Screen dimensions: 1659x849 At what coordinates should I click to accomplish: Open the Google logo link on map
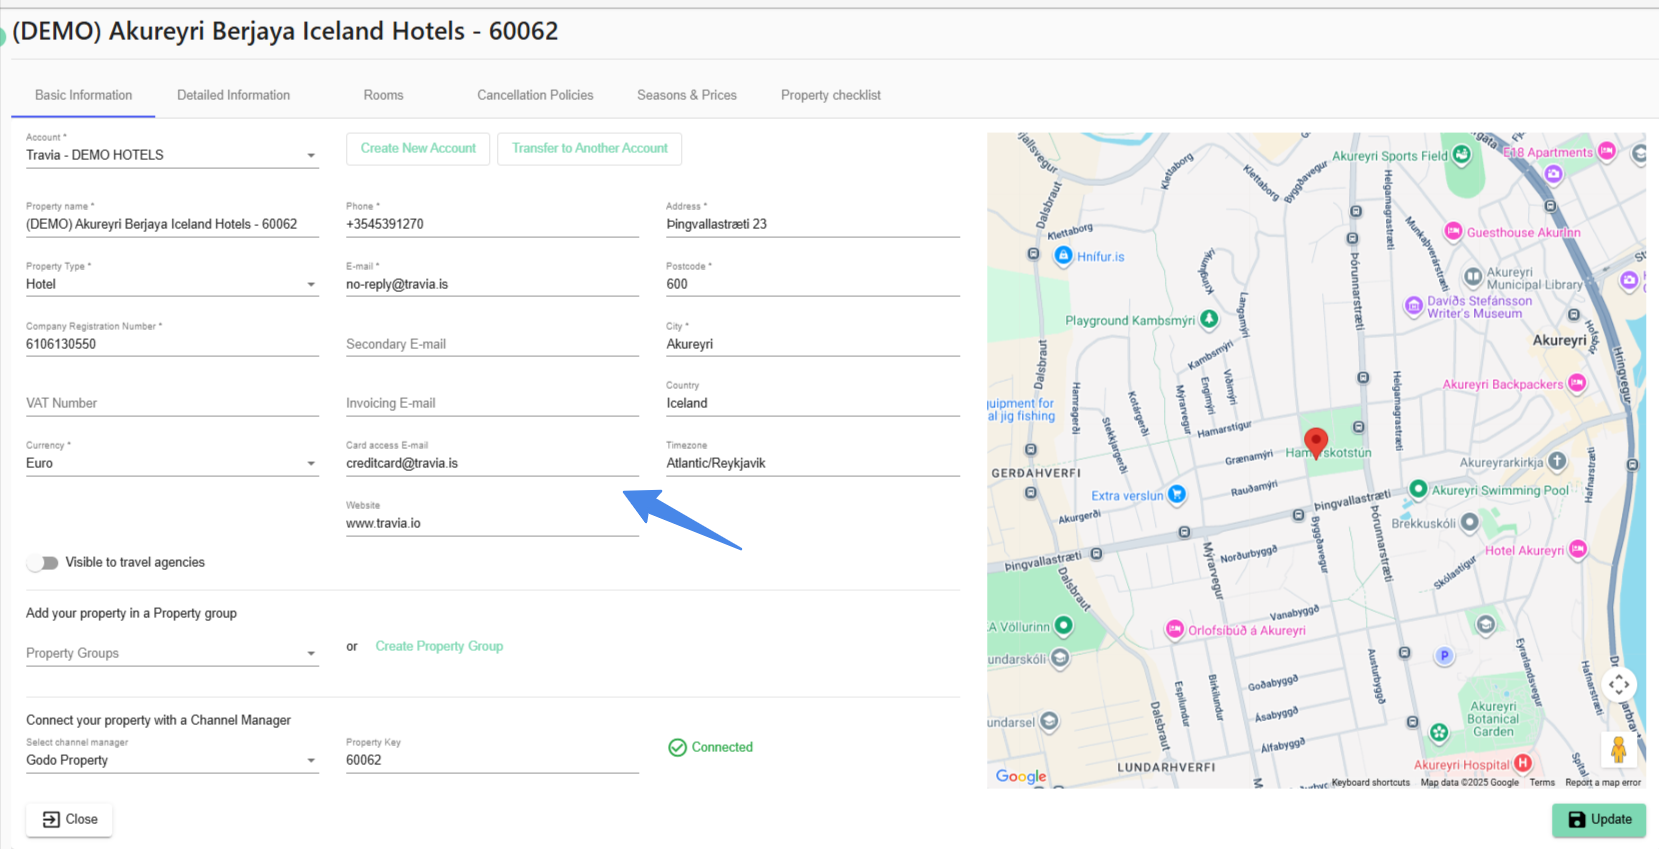pyautogui.click(x=1021, y=776)
